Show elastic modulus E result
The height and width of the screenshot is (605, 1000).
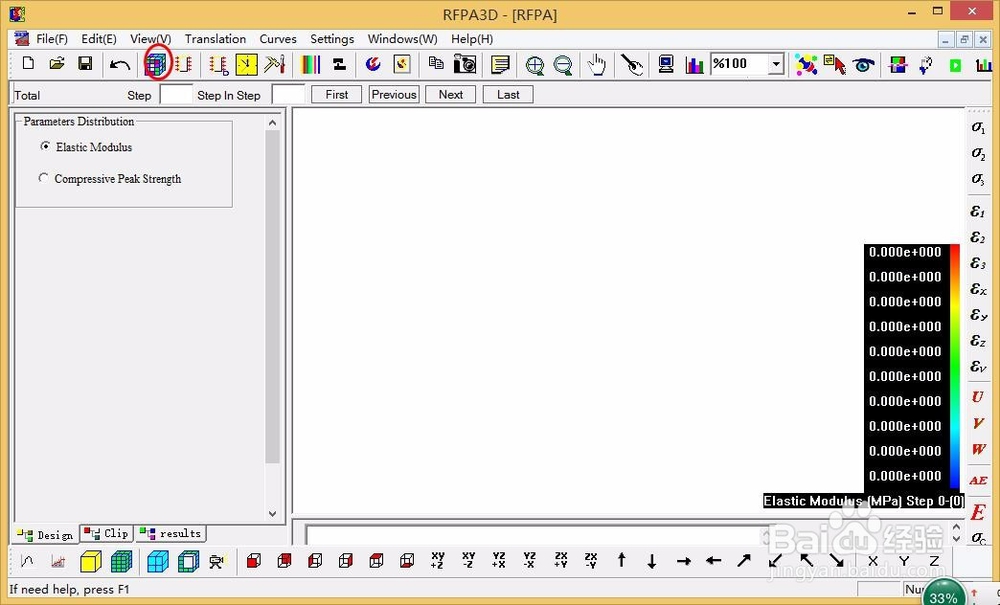978,512
